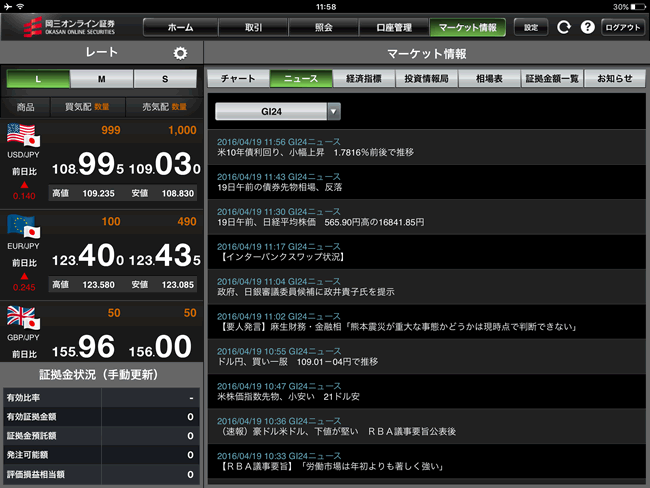Open news 【要人発言】麻生財務・金融相
This screenshot has width=650, height=488.
click(x=427, y=322)
